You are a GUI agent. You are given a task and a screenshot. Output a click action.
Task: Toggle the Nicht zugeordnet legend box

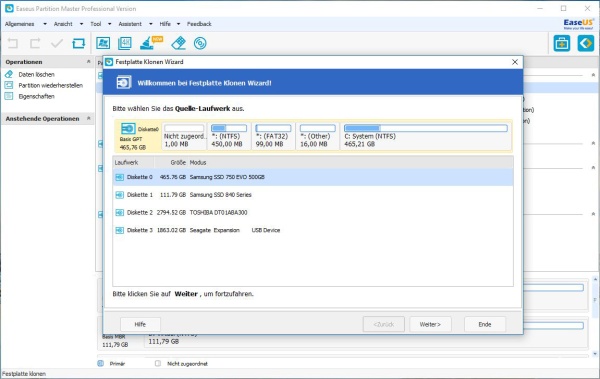(x=158, y=363)
